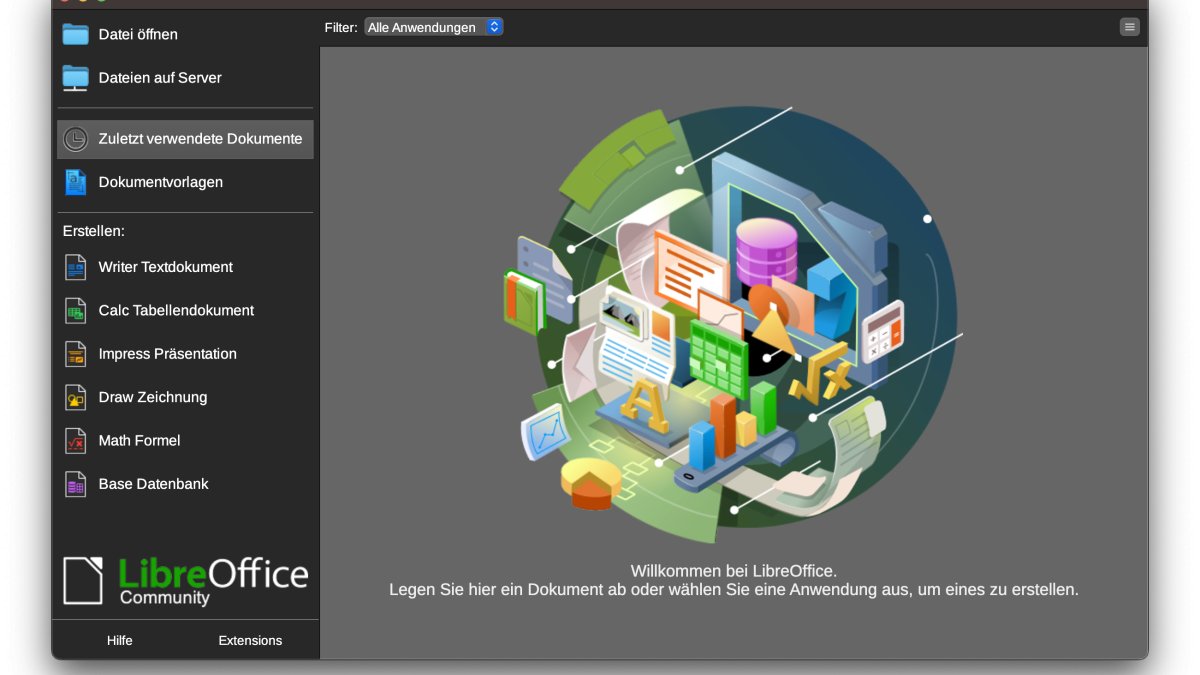Click the Draw drawing icon

(76, 397)
